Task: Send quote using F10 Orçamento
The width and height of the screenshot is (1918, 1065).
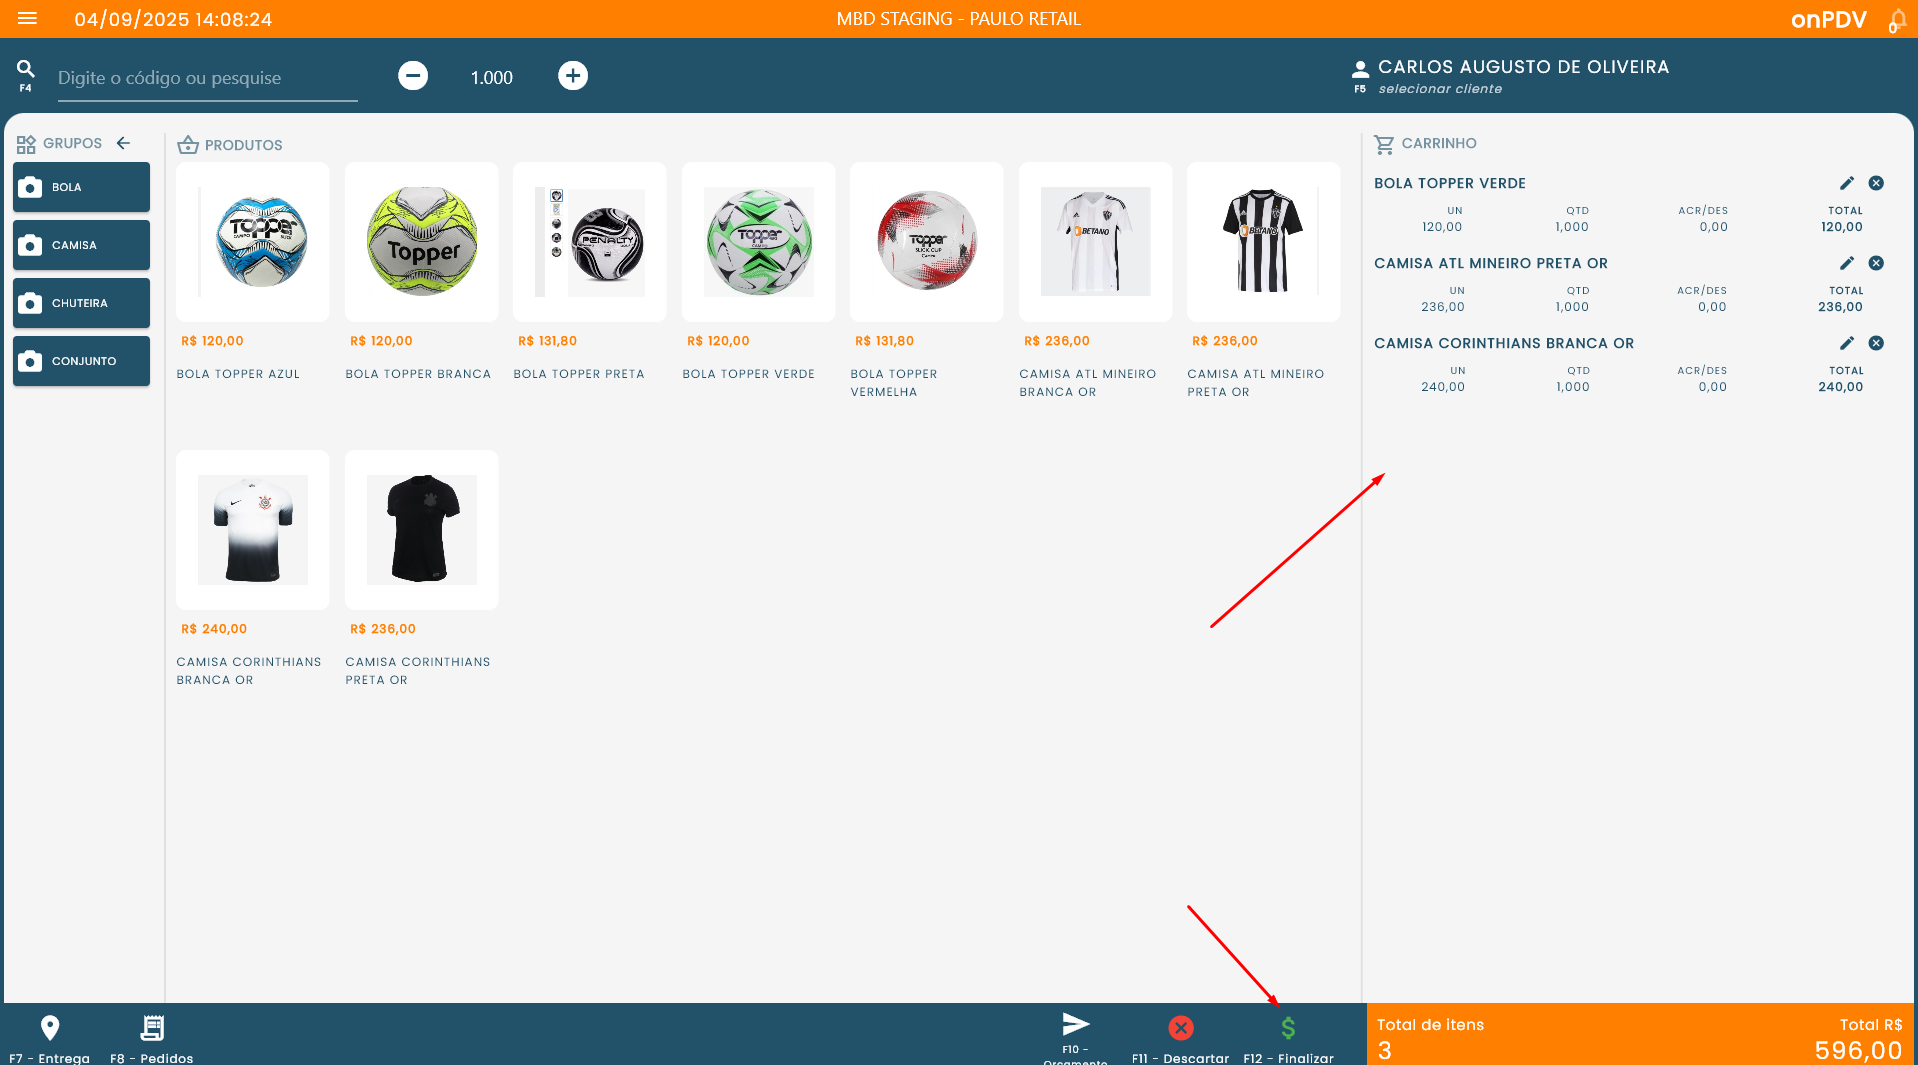Action: [x=1075, y=1025]
